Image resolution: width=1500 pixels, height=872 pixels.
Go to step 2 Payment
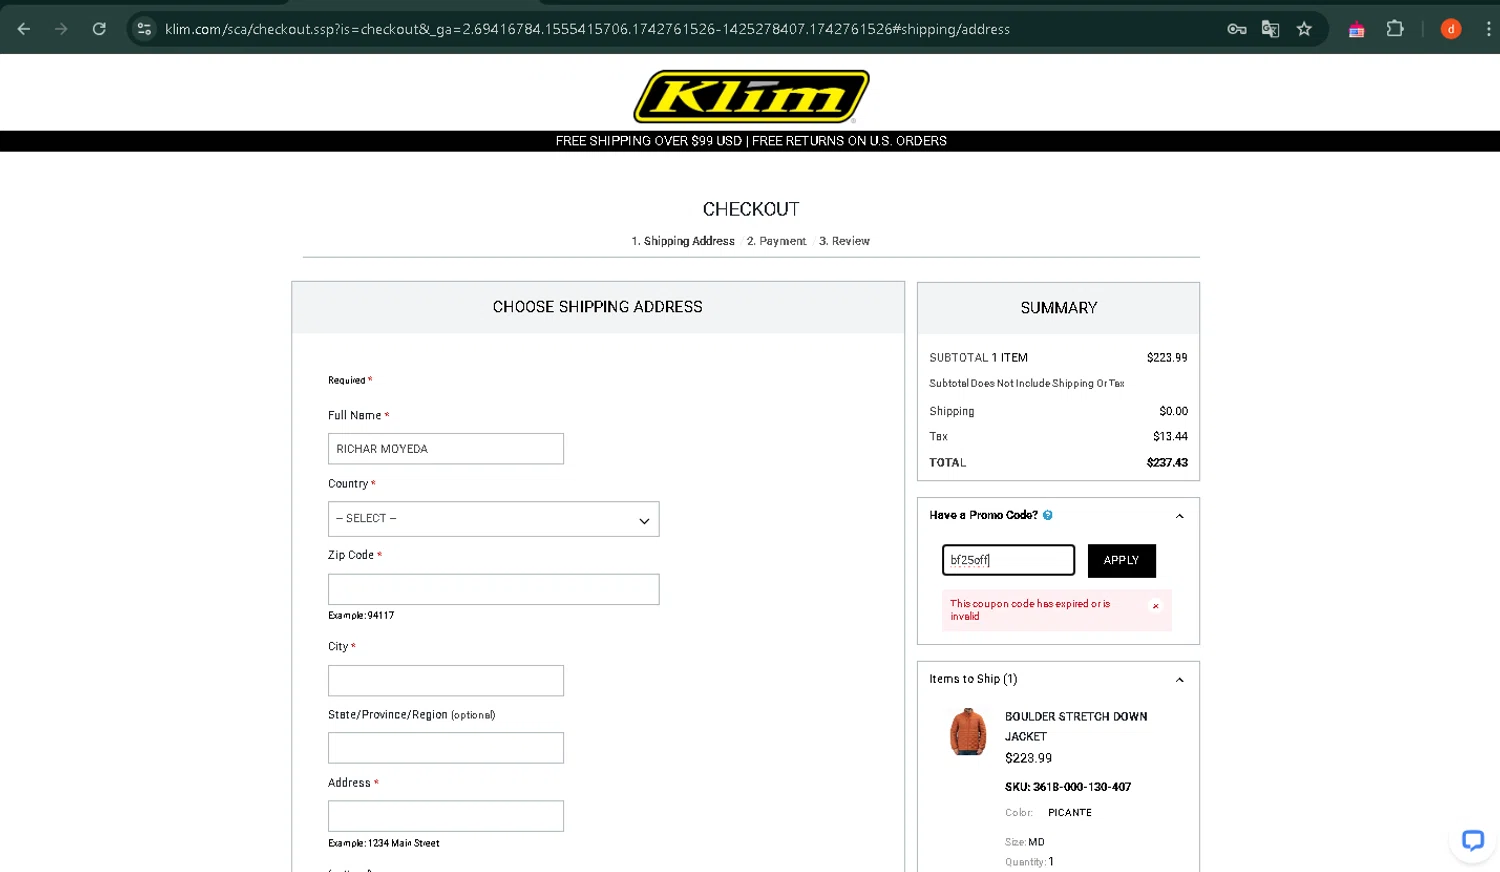[x=776, y=241]
